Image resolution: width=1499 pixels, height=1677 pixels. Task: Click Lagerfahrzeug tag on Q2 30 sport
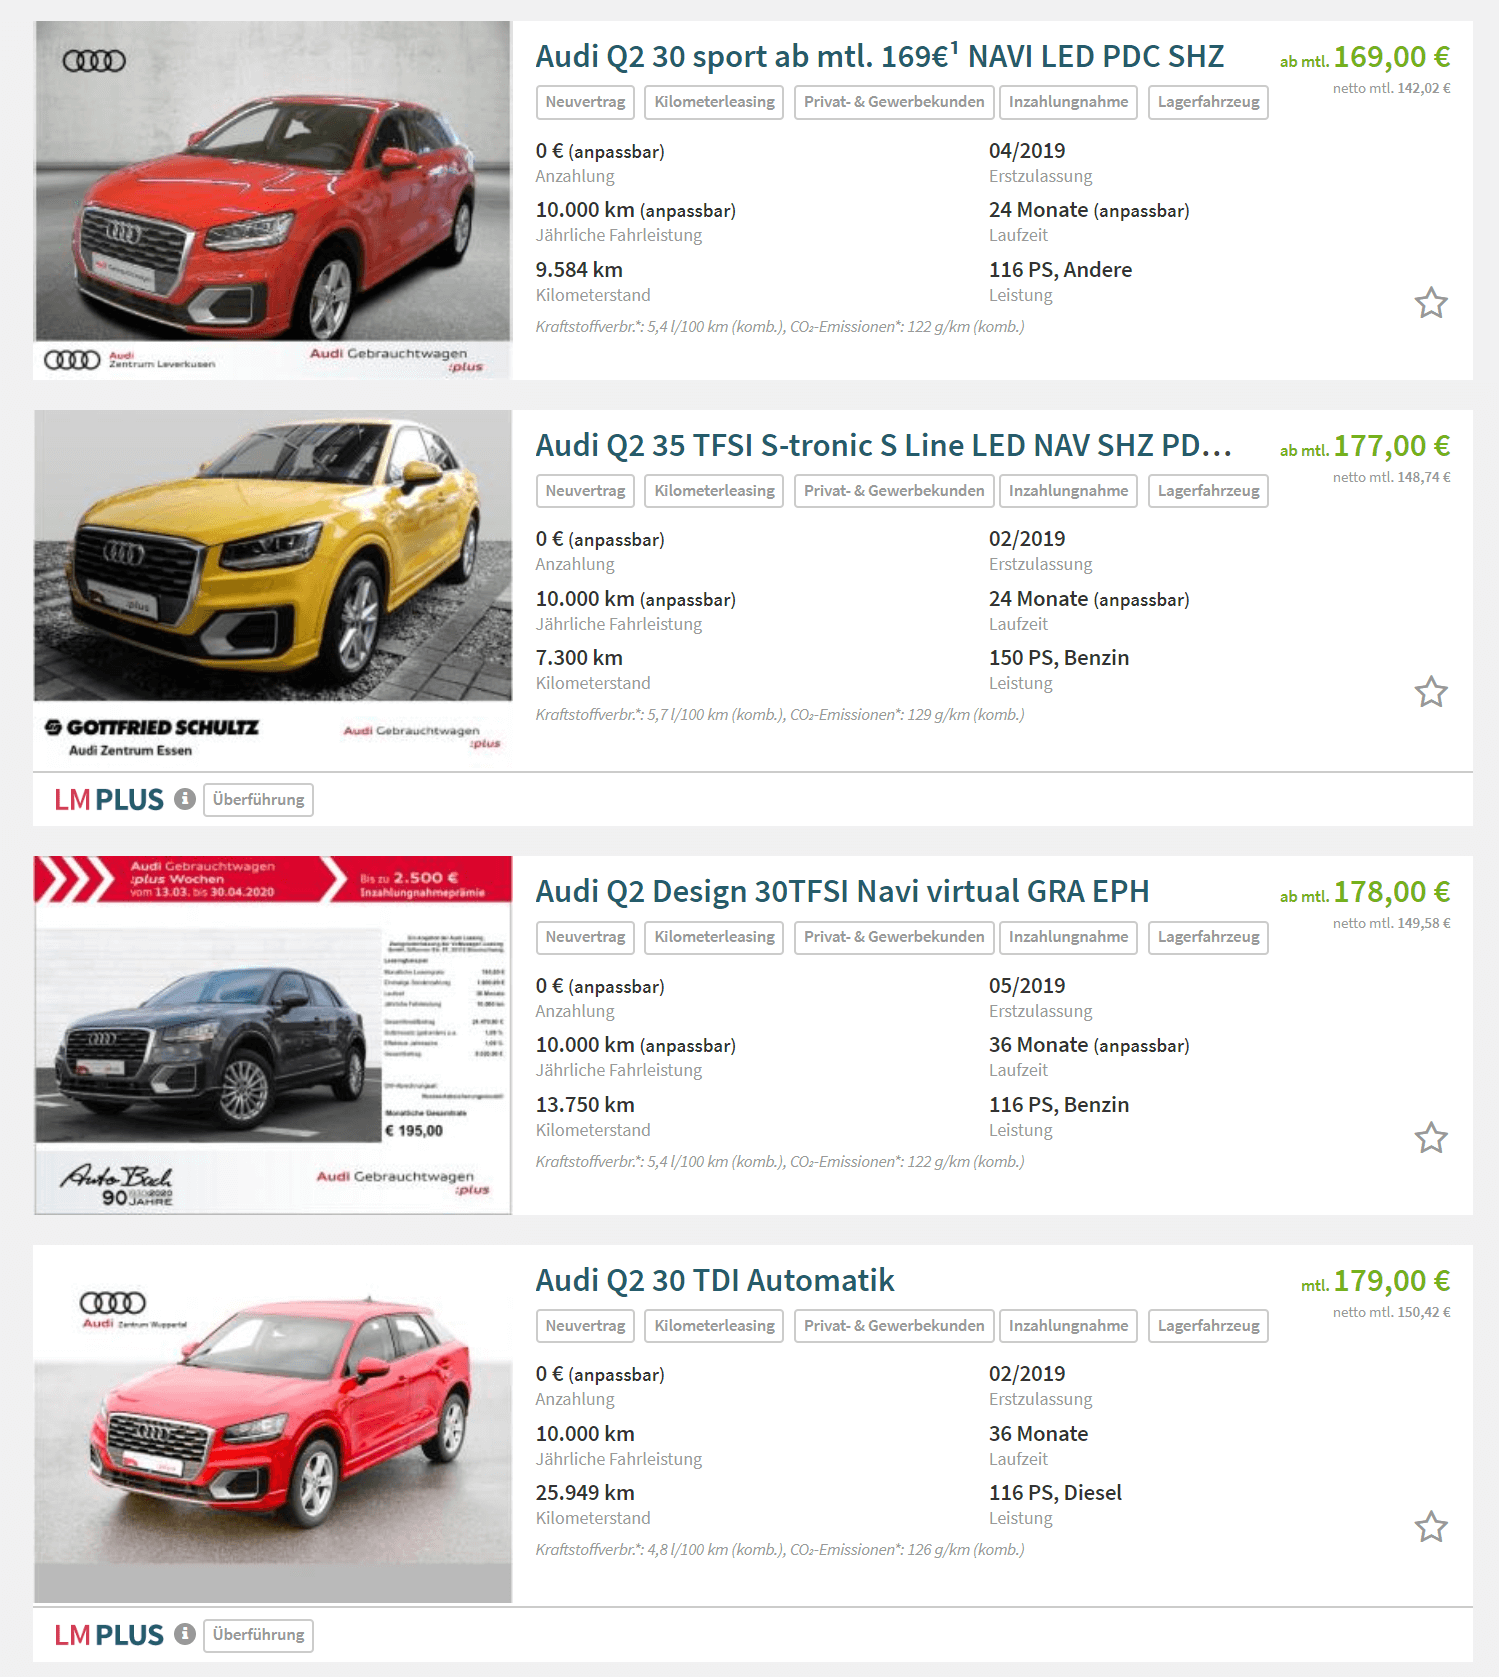pyautogui.click(x=1208, y=102)
